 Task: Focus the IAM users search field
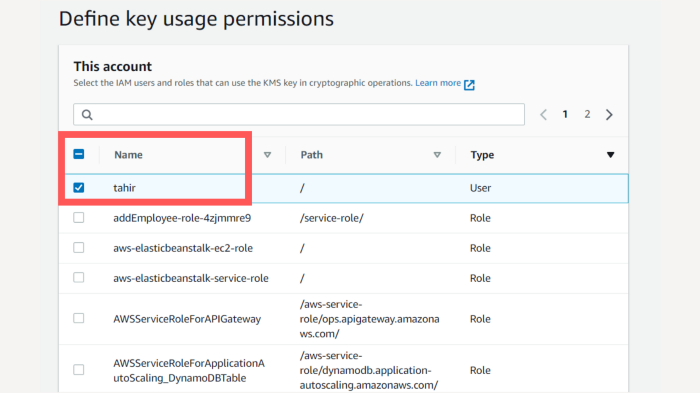(x=299, y=114)
